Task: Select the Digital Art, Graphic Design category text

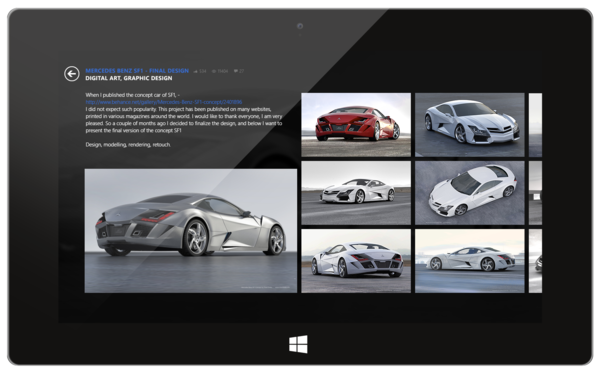Action: tap(129, 78)
